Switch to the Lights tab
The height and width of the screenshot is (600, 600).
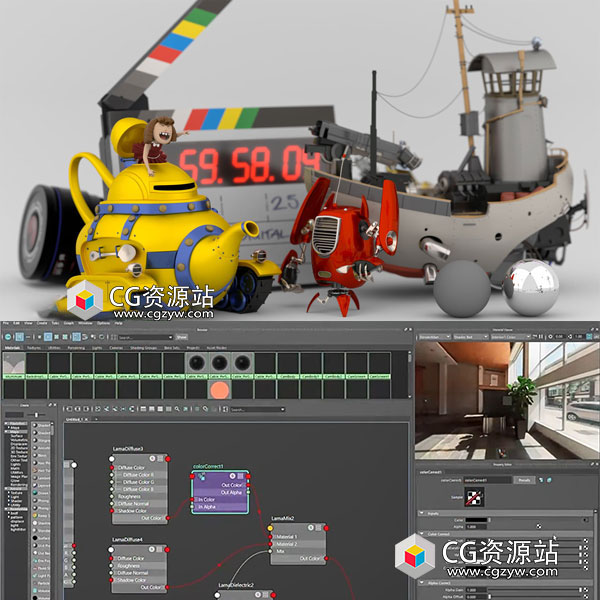[97, 348]
